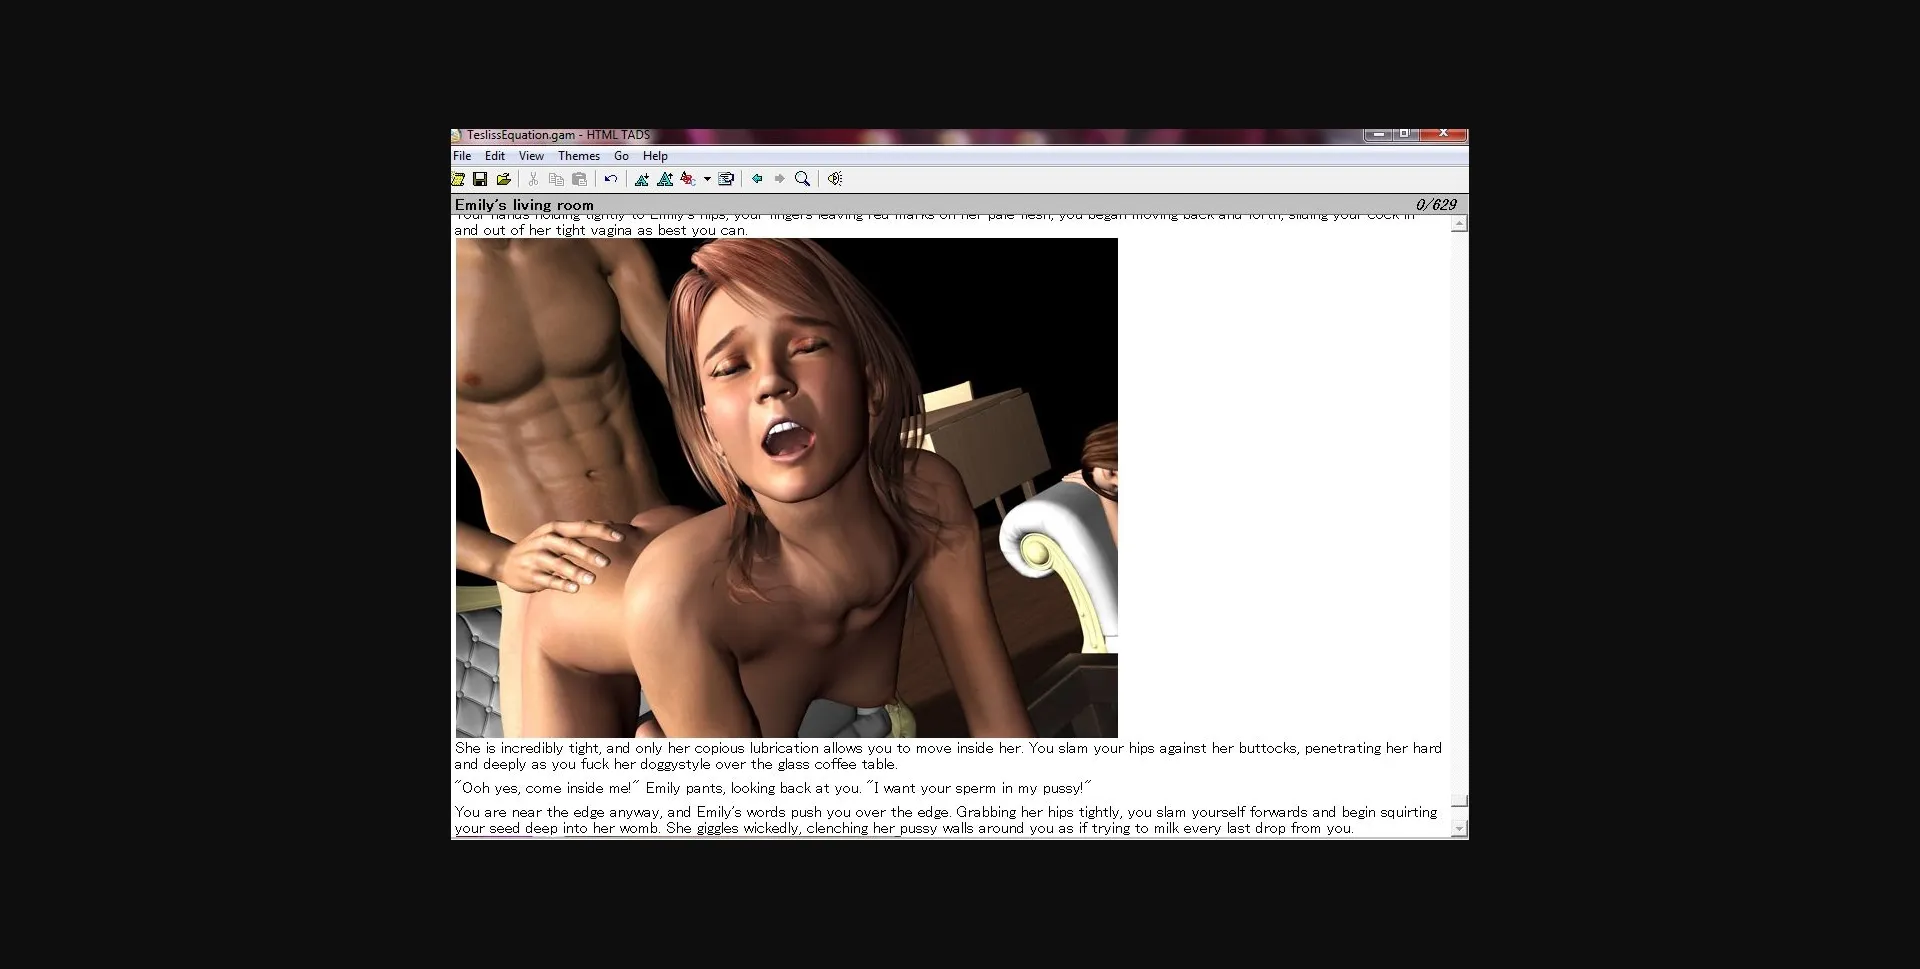Open the Help menu
Viewport: 1920px width, 969px height.
pos(655,156)
